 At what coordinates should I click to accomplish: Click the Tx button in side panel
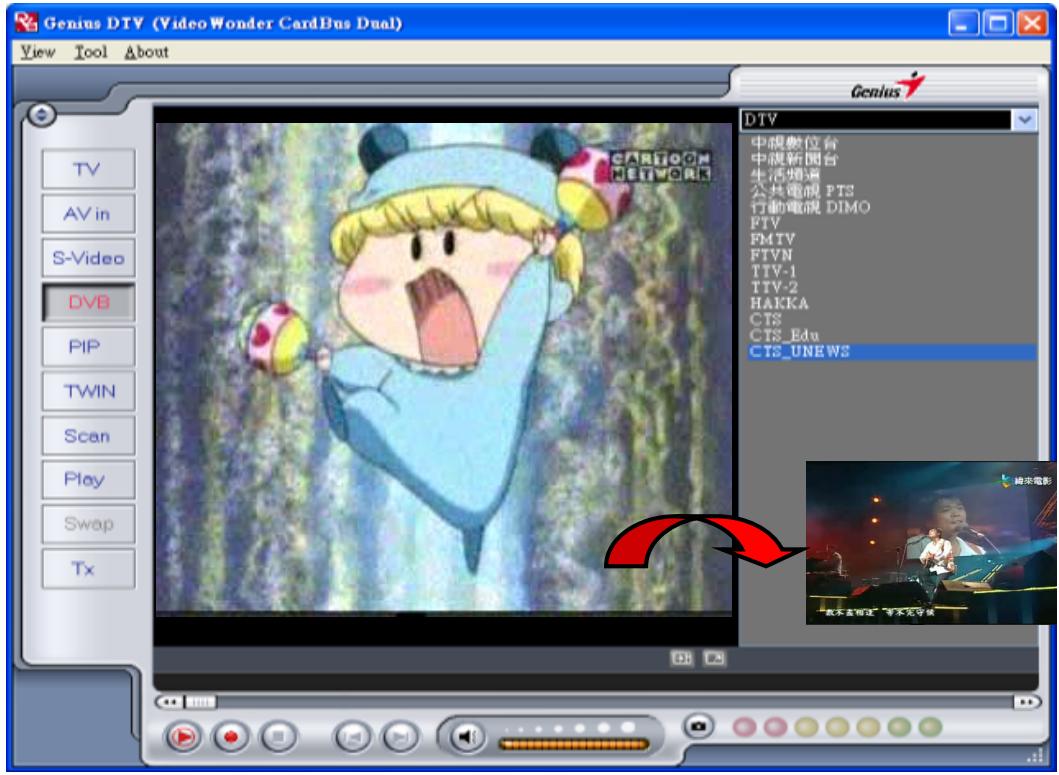click(88, 569)
